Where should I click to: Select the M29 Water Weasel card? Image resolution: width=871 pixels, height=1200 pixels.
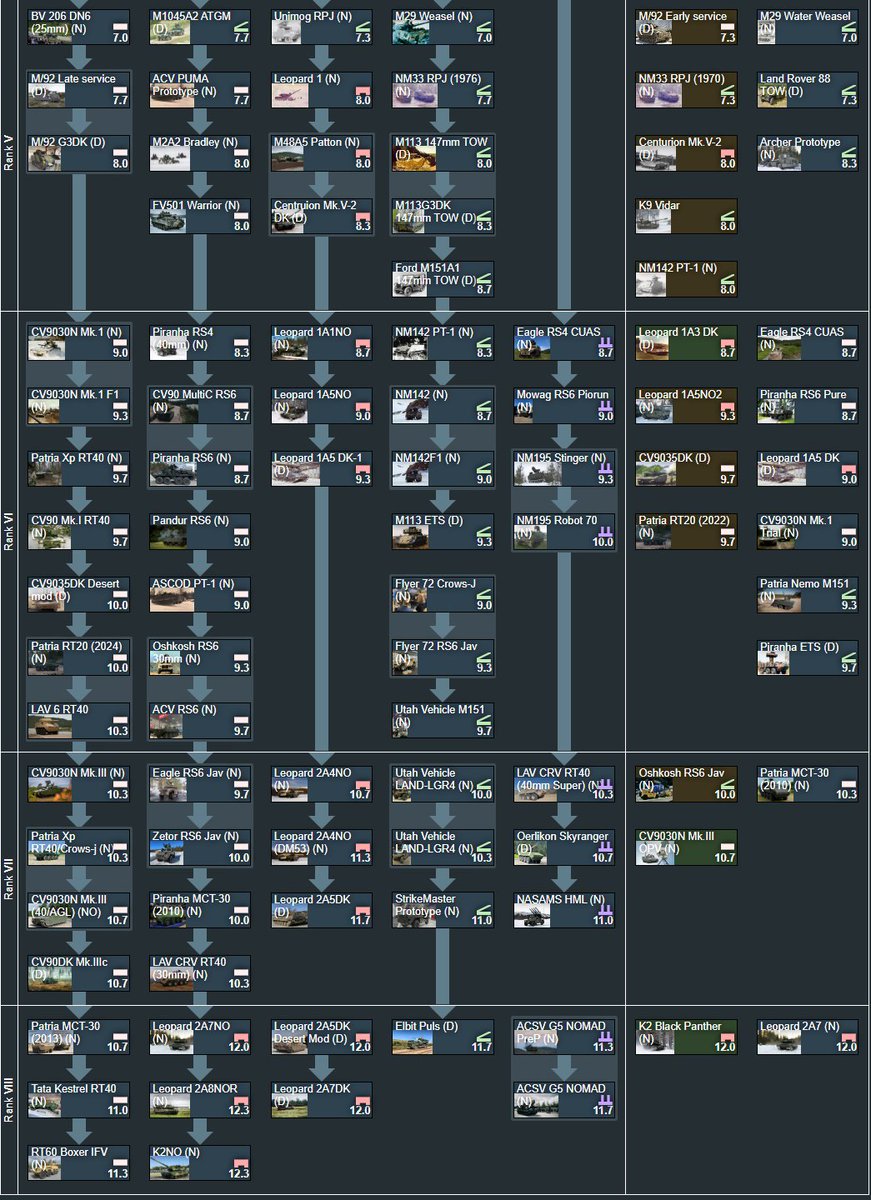pyautogui.click(x=808, y=27)
